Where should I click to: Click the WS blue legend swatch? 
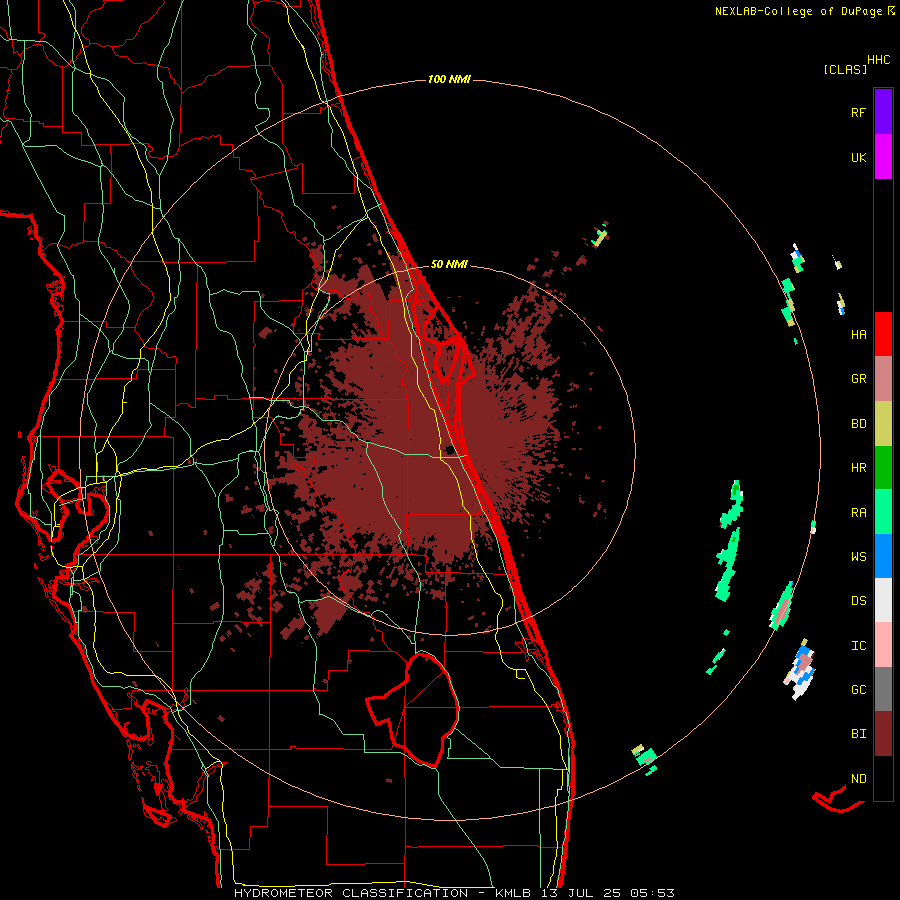(x=883, y=556)
